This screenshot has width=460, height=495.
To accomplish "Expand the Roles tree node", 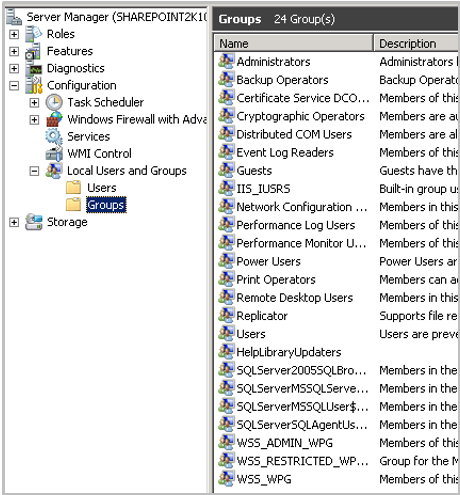I will tap(14, 34).
